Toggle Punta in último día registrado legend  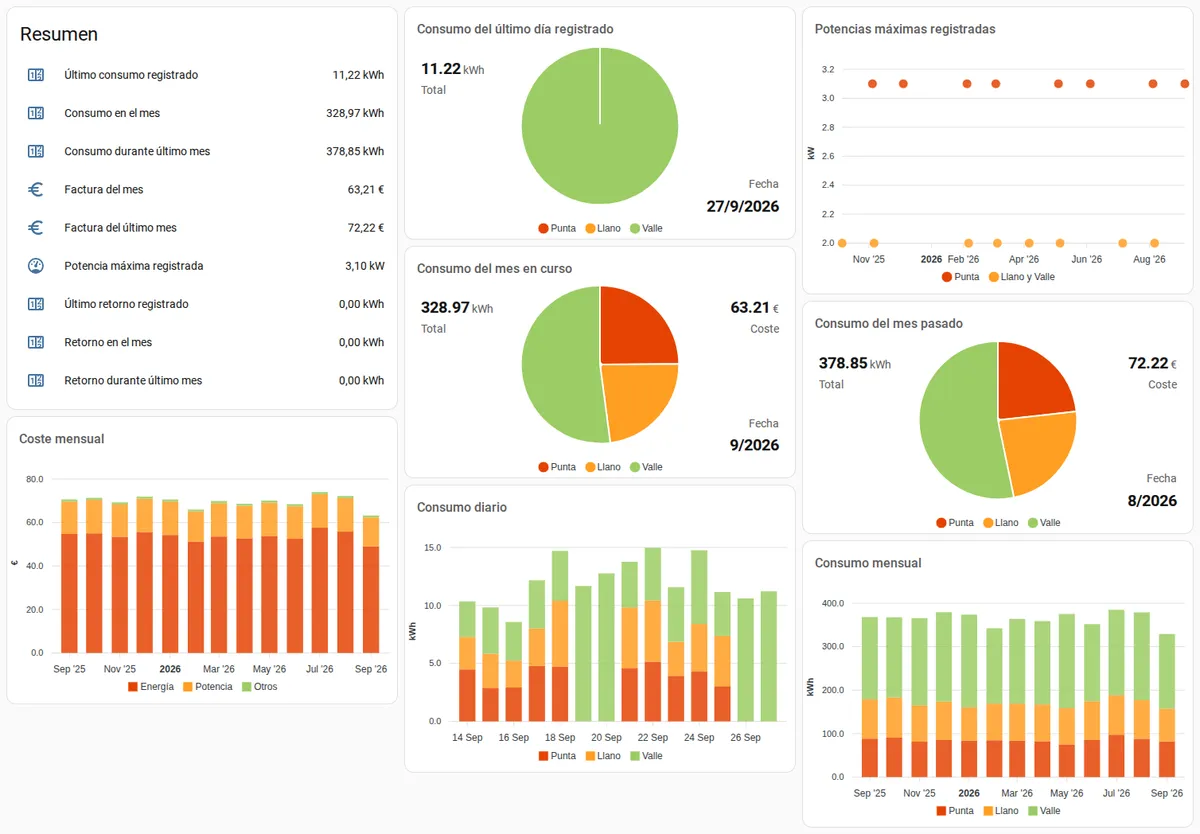pyautogui.click(x=557, y=228)
